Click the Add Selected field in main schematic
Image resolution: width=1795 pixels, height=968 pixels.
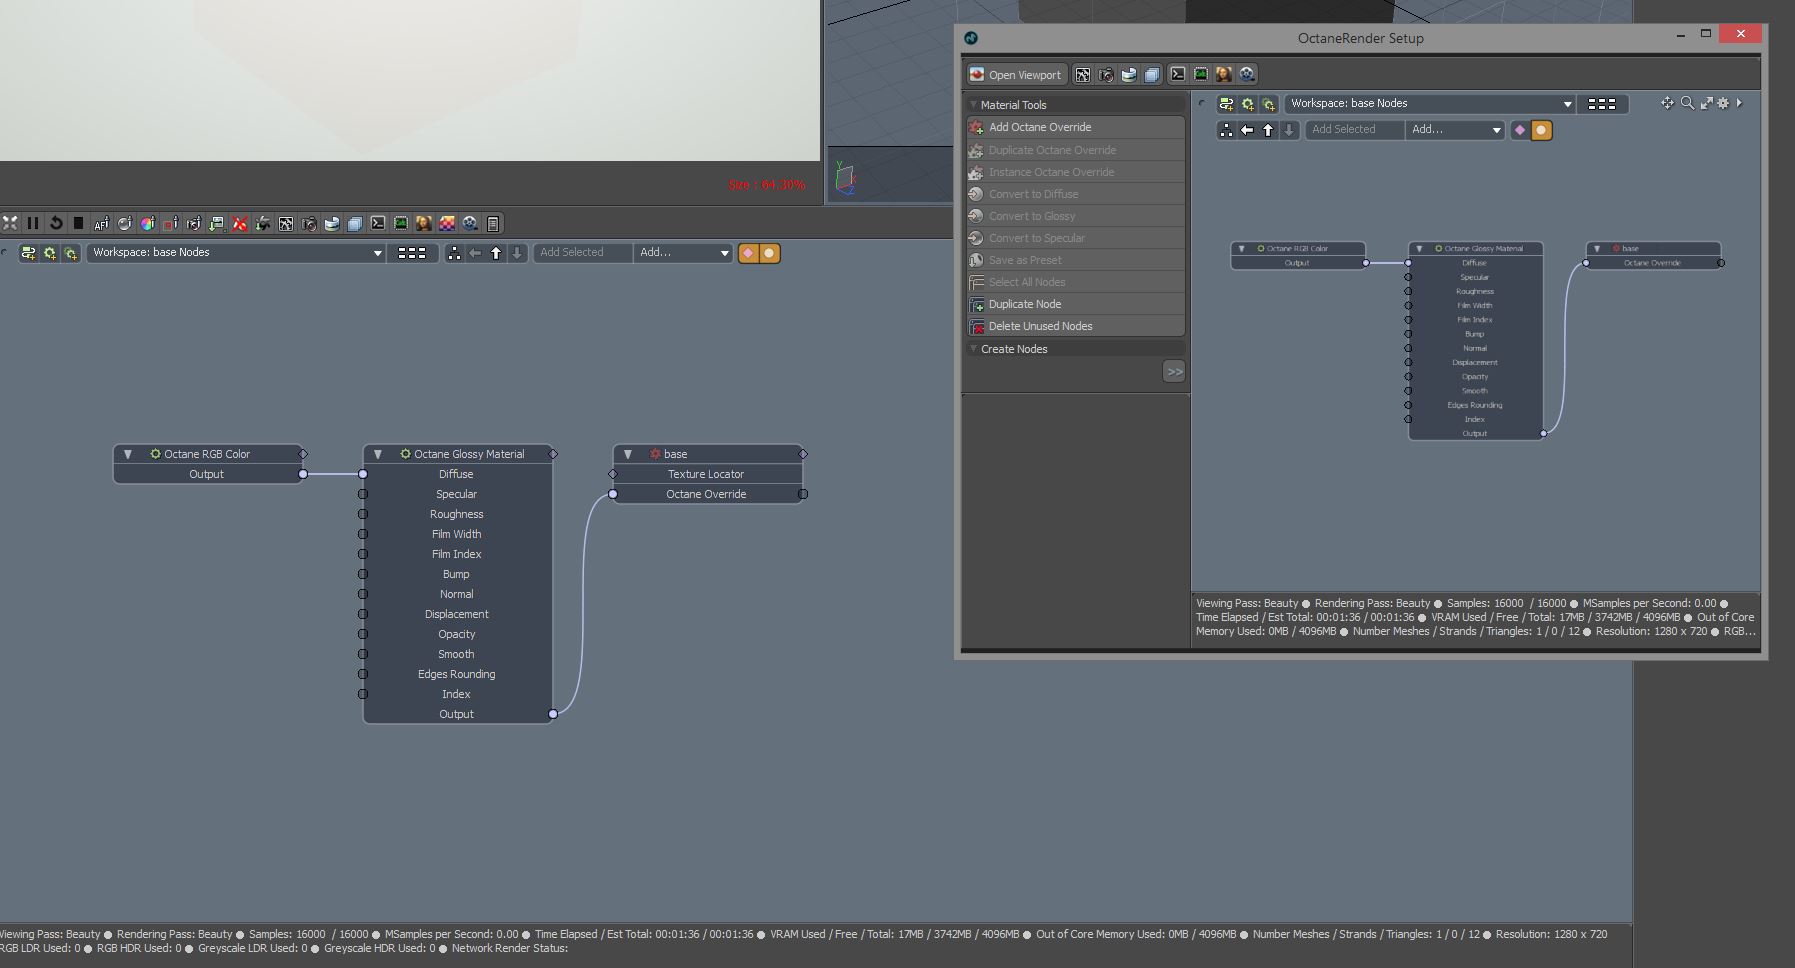tap(583, 253)
